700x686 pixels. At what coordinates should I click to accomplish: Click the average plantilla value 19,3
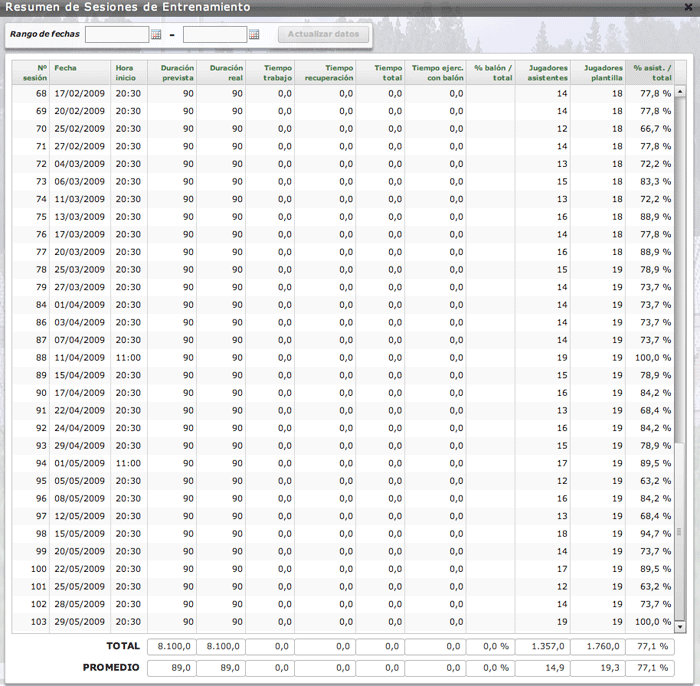[x=598, y=668]
